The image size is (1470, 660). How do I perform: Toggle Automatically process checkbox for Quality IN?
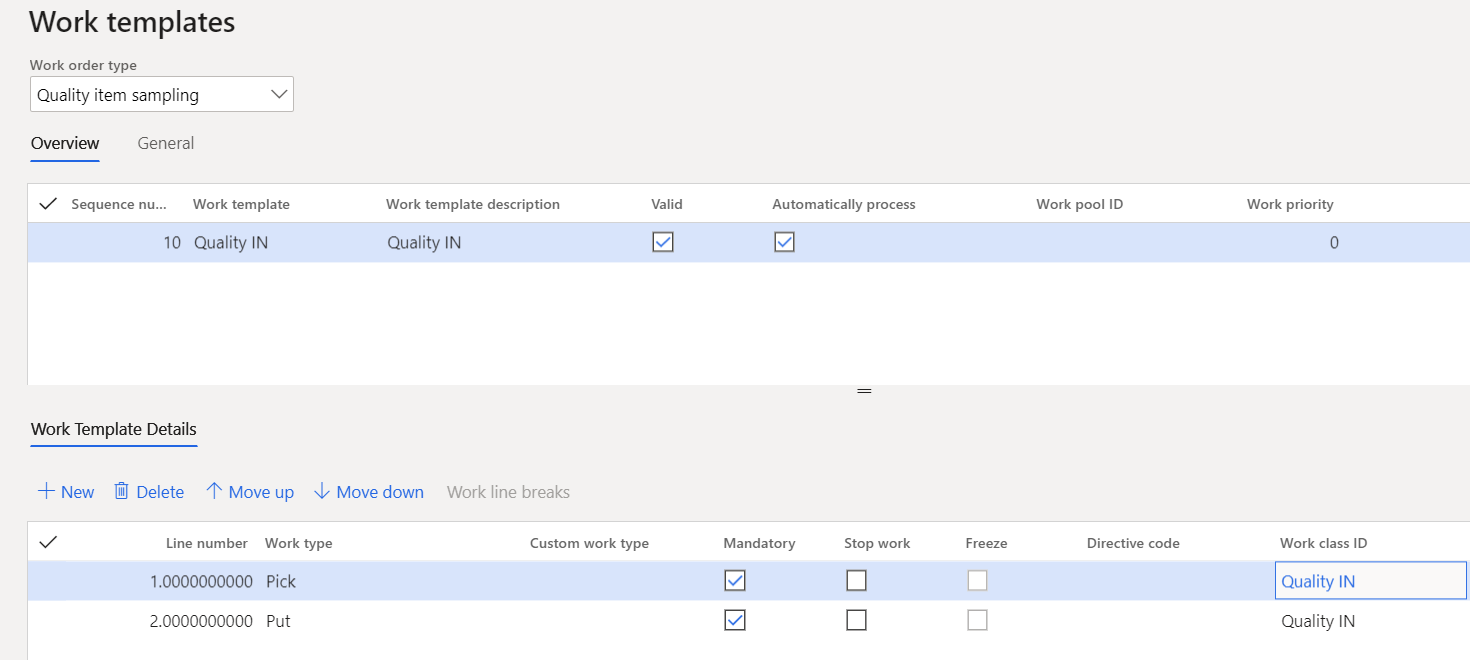(784, 242)
